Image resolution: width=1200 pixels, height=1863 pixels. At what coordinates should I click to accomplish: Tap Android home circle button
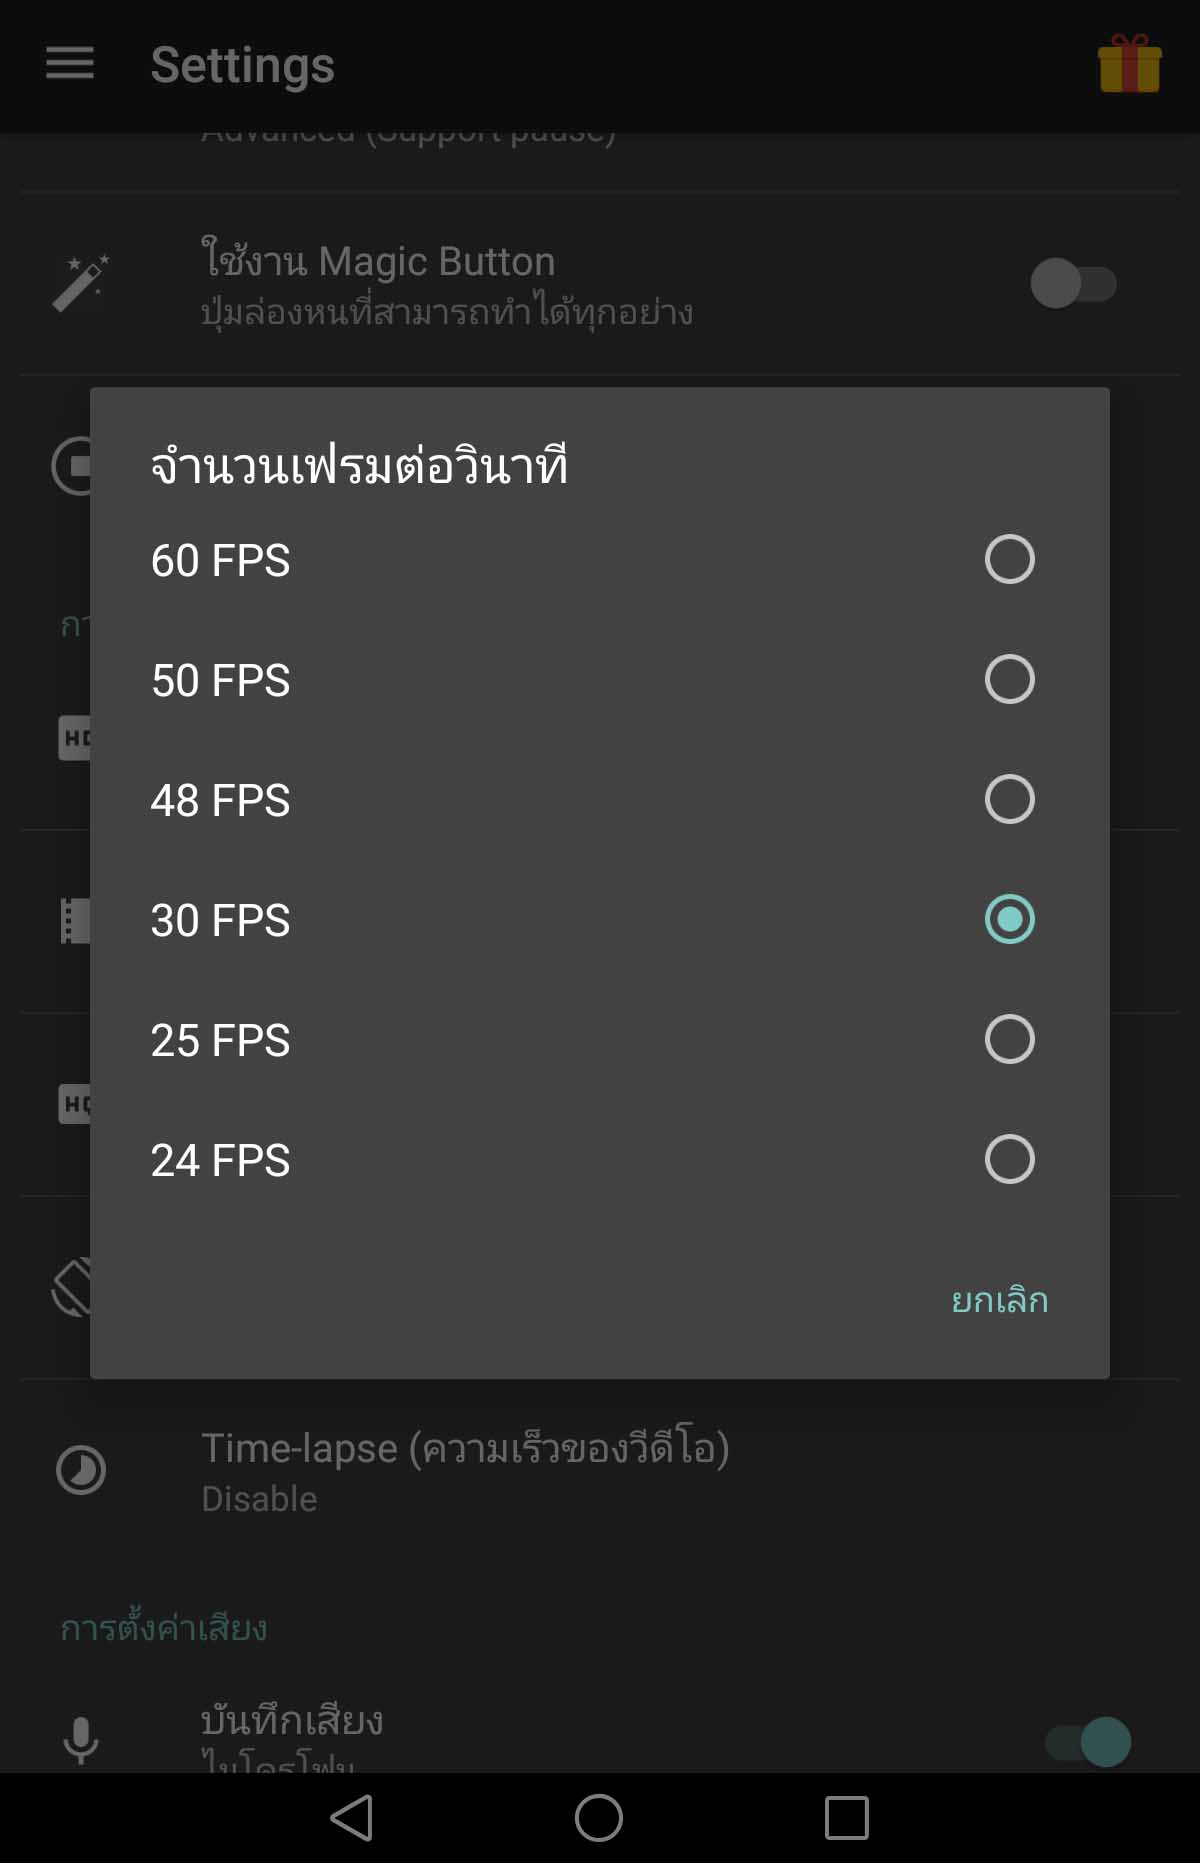[599, 1817]
